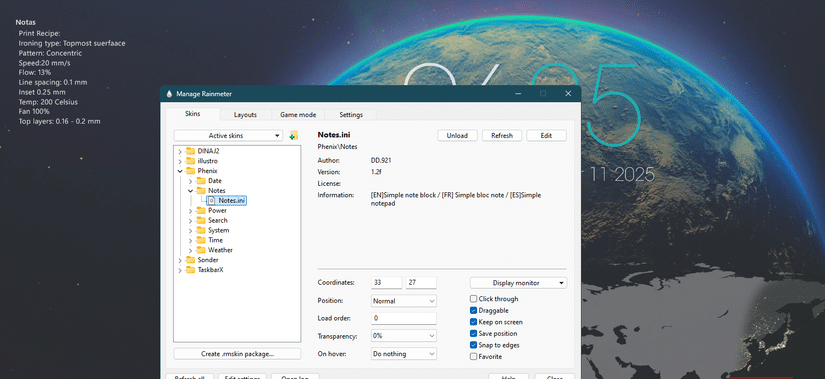Select the Notes.ini tree label

(232, 201)
